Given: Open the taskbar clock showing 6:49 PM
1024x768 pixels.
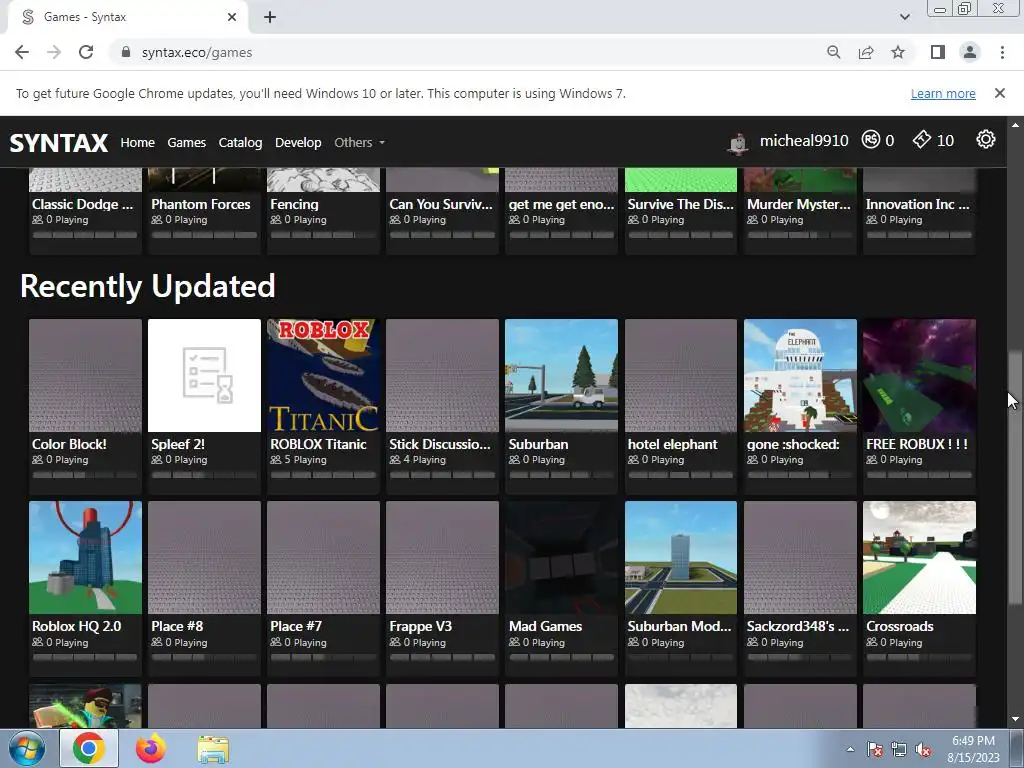Looking at the screenshot, I should pyautogui.click(x=973, y=749).
